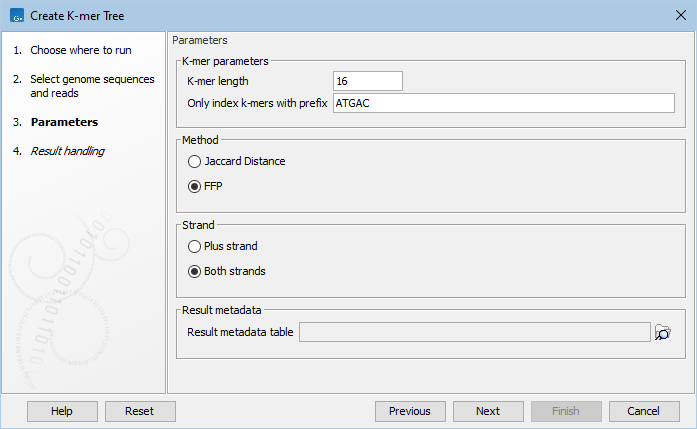This screenshot has height=429, width=697.
Task: Select the Parameters step in wizard list
Action: point(64,122)
